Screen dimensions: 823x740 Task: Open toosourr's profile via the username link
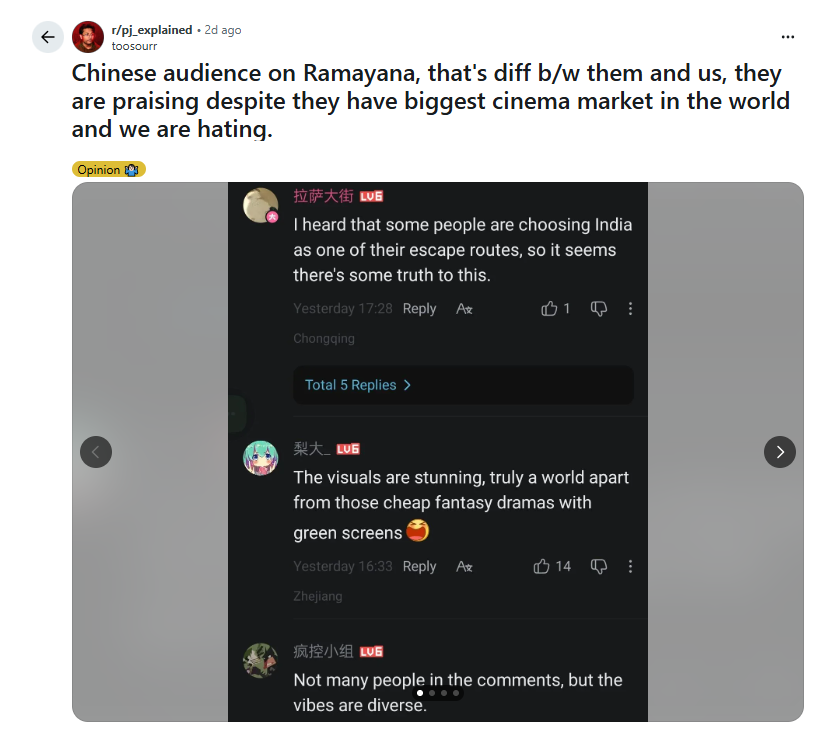point(135,45)
